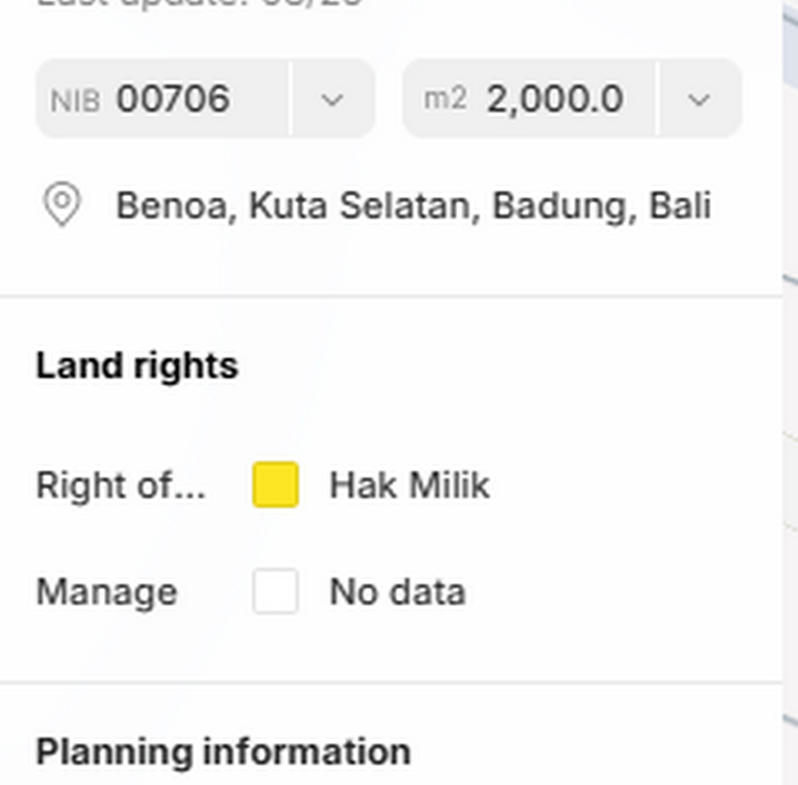Click the white No data swatch
Viewport: 798px width, 785px height.
coord(275,592)
